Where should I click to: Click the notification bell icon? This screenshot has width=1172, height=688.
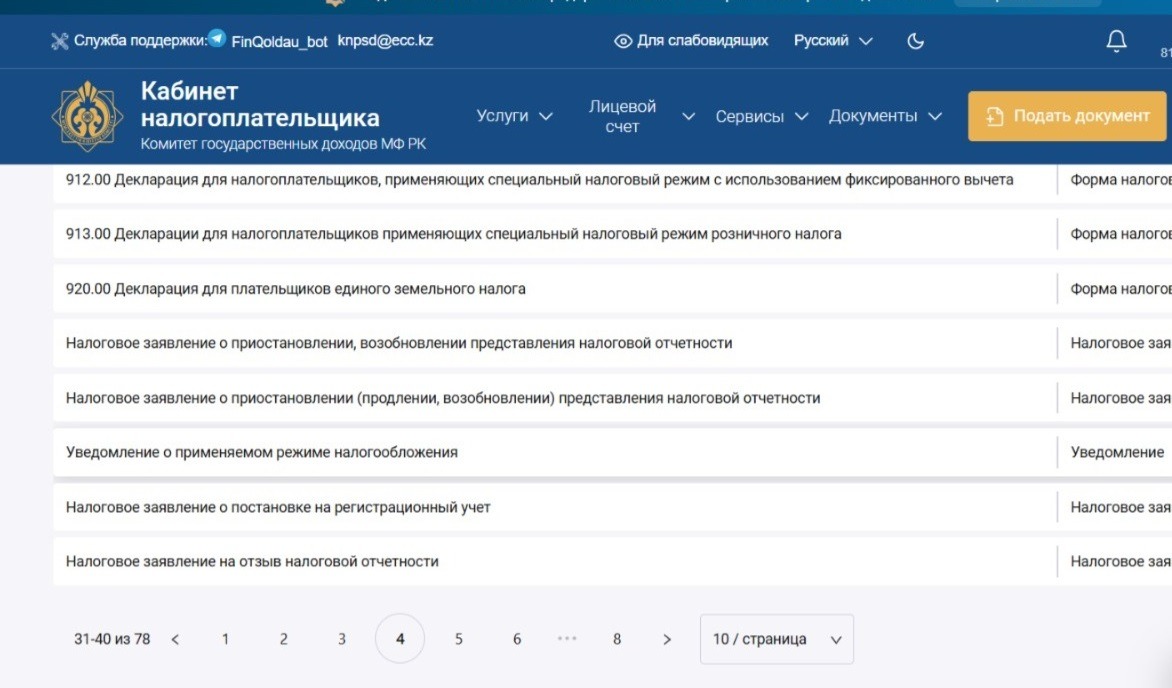click(x=1116, y=41)
